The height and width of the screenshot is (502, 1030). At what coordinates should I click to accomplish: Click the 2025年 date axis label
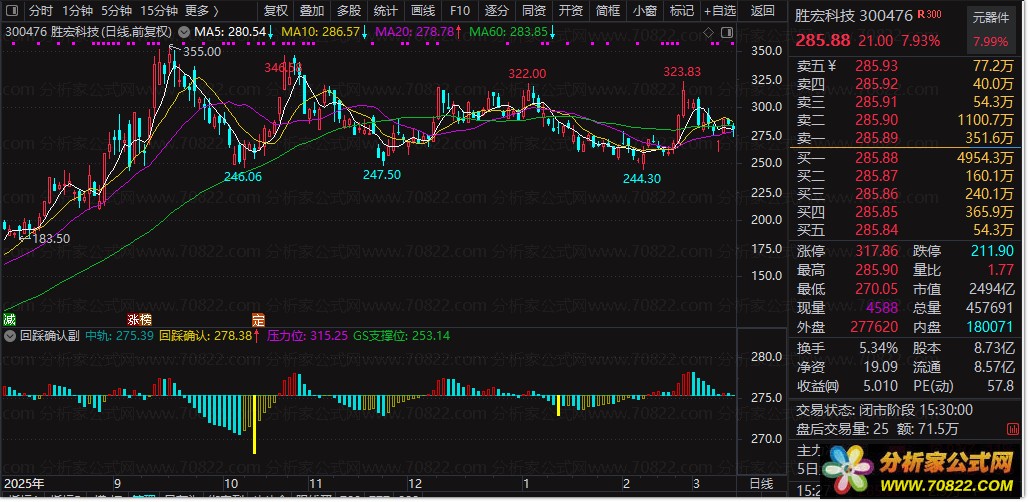24,484
